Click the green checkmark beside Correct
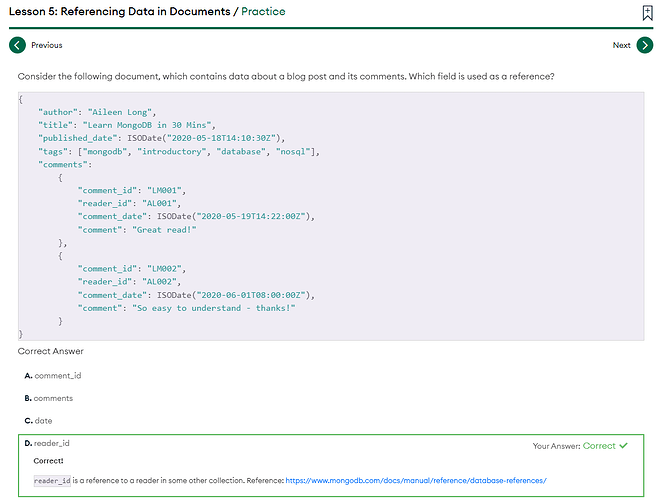The image size is (659, 500). [x=624, y=446]
